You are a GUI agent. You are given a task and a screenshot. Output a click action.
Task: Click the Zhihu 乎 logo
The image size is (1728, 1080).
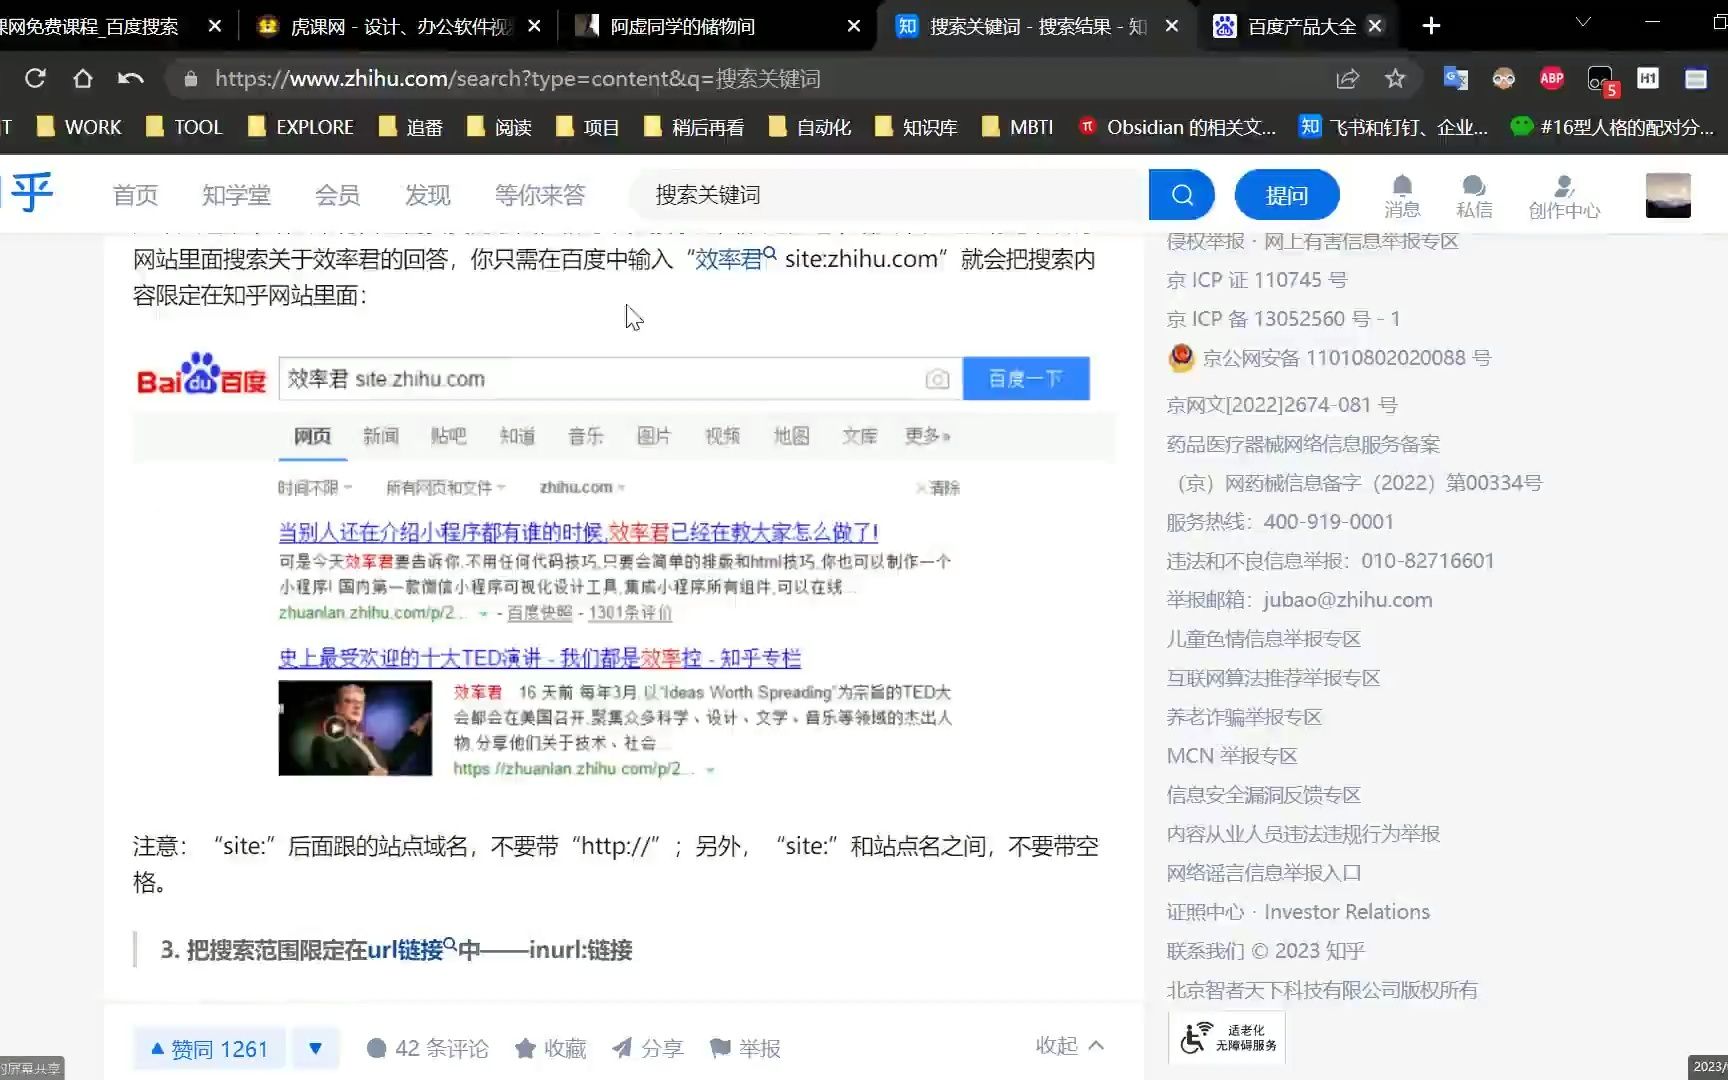(x=28, y=192)
